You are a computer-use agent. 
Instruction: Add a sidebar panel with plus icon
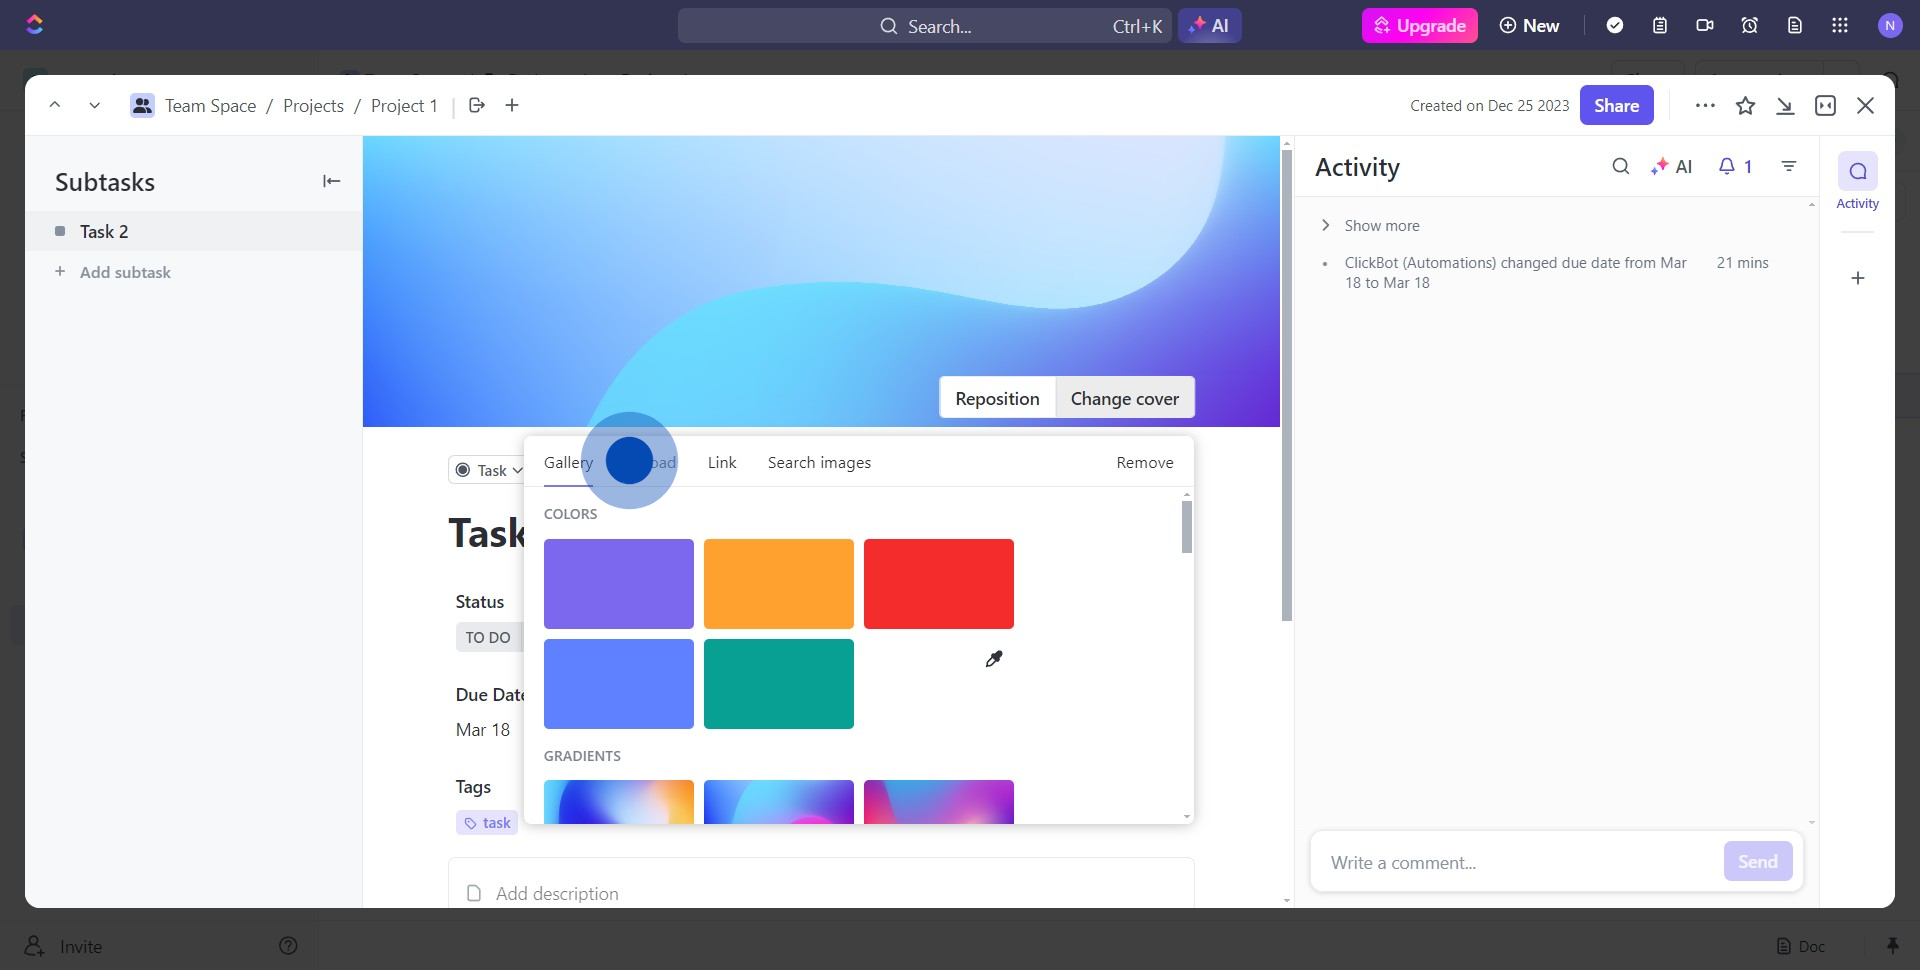(1858, 278)
